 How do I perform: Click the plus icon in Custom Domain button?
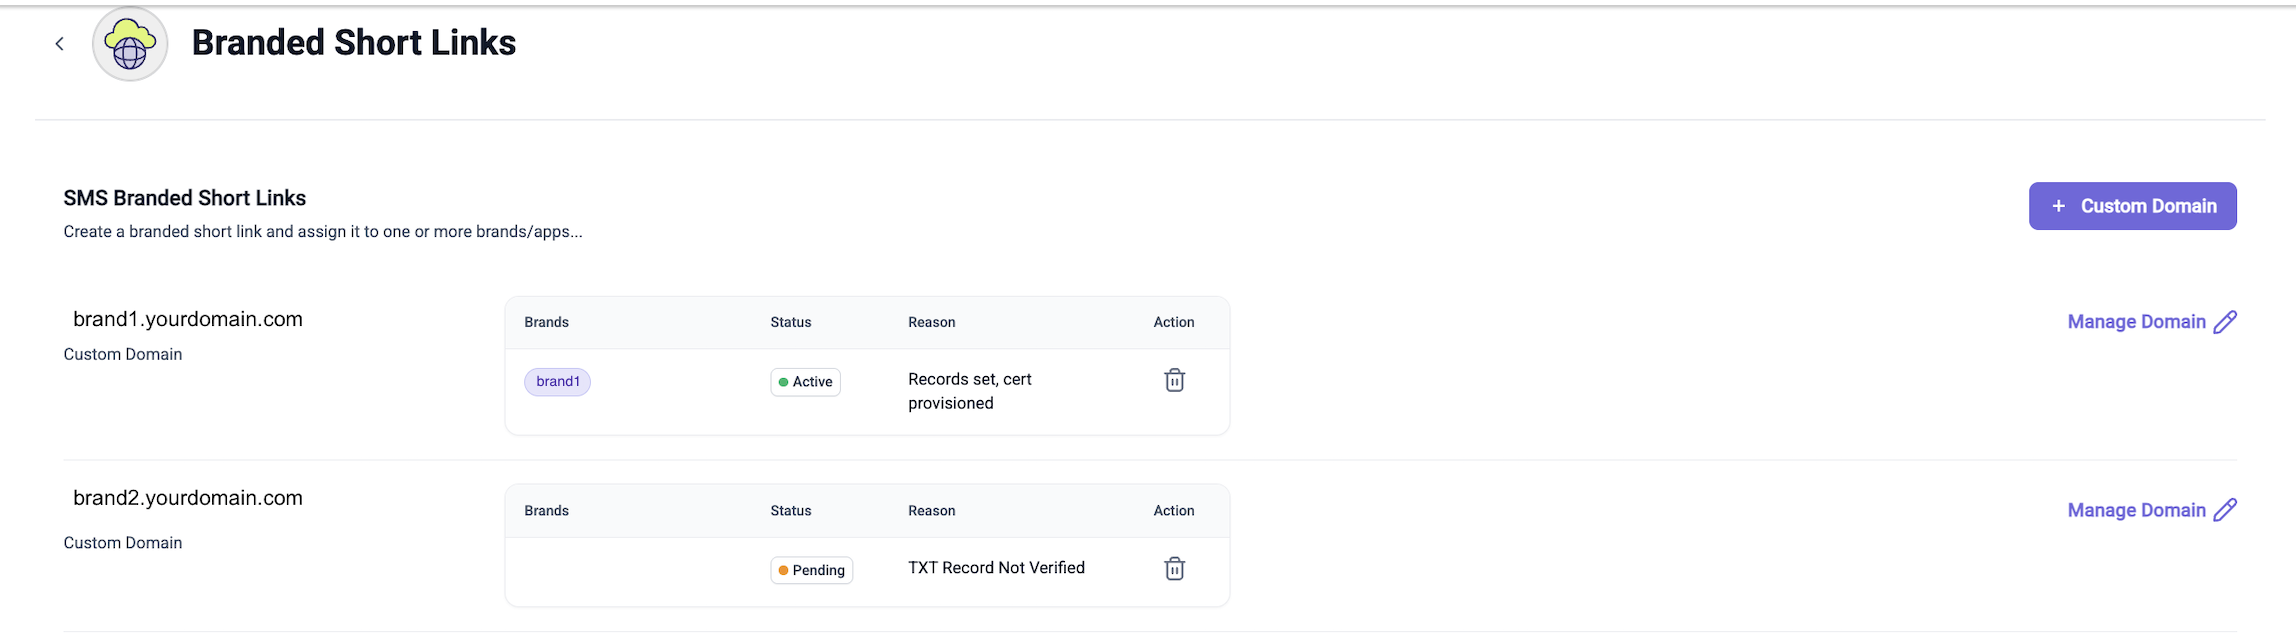point(2059,206)
